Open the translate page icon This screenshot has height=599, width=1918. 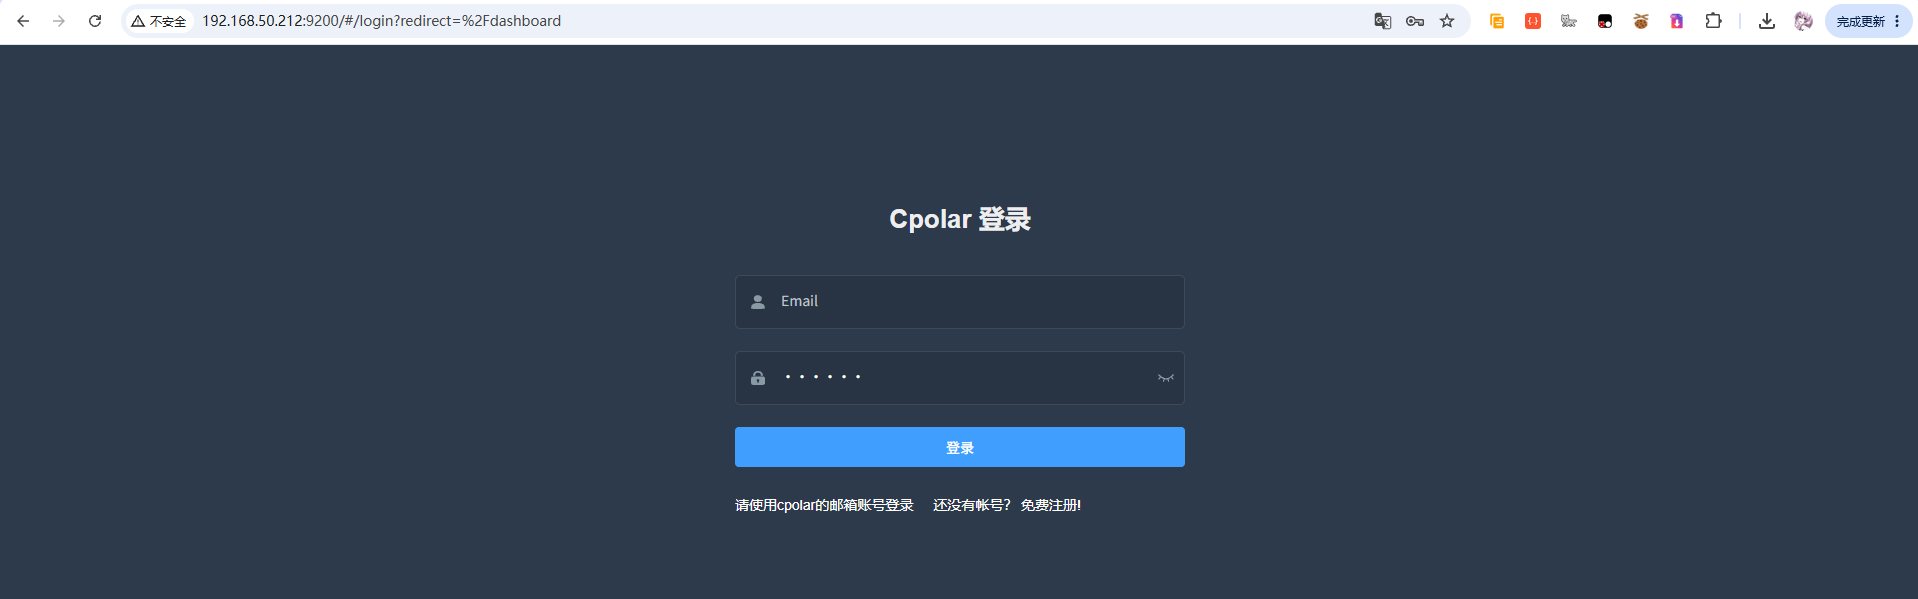(1383, 21)
